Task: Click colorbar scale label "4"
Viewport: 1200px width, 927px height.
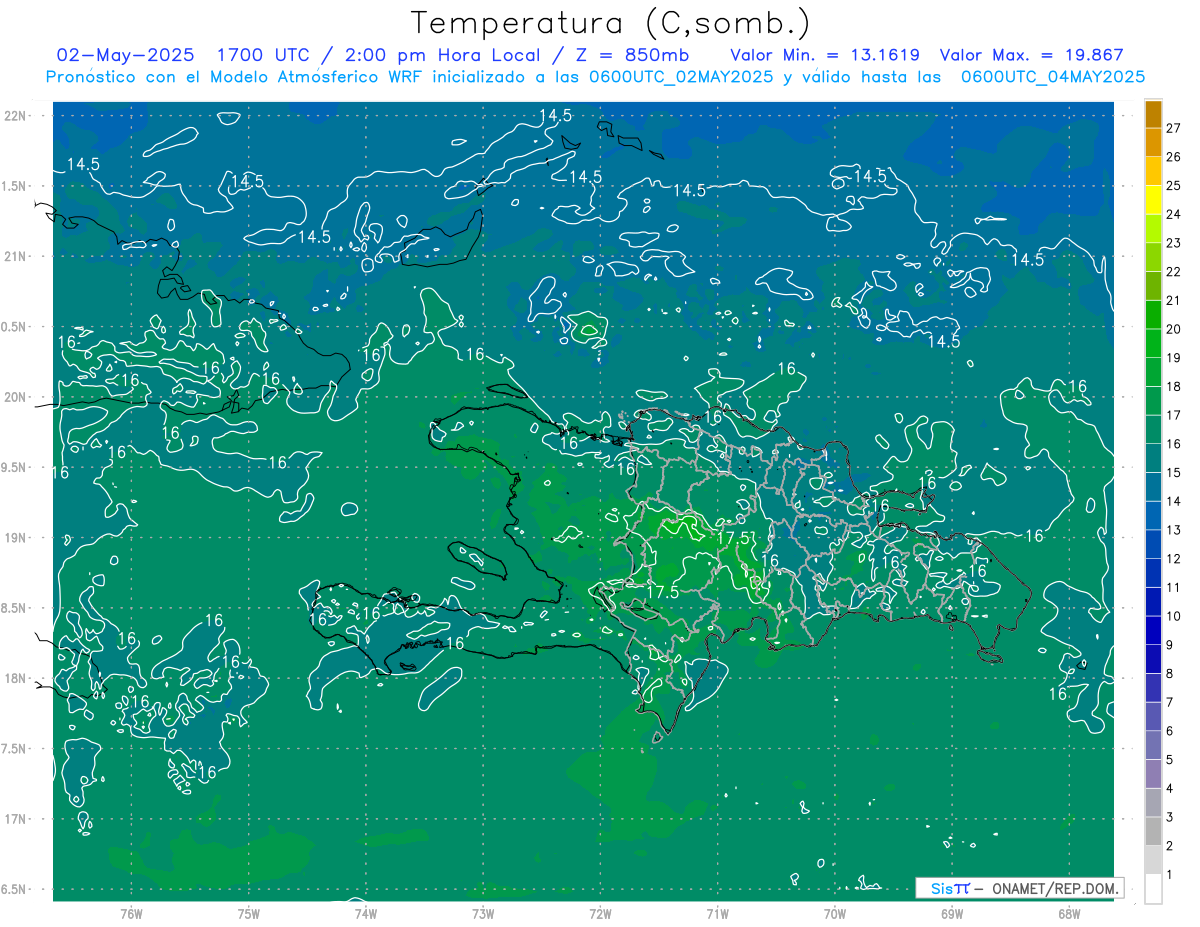Action: [1171, 788]
